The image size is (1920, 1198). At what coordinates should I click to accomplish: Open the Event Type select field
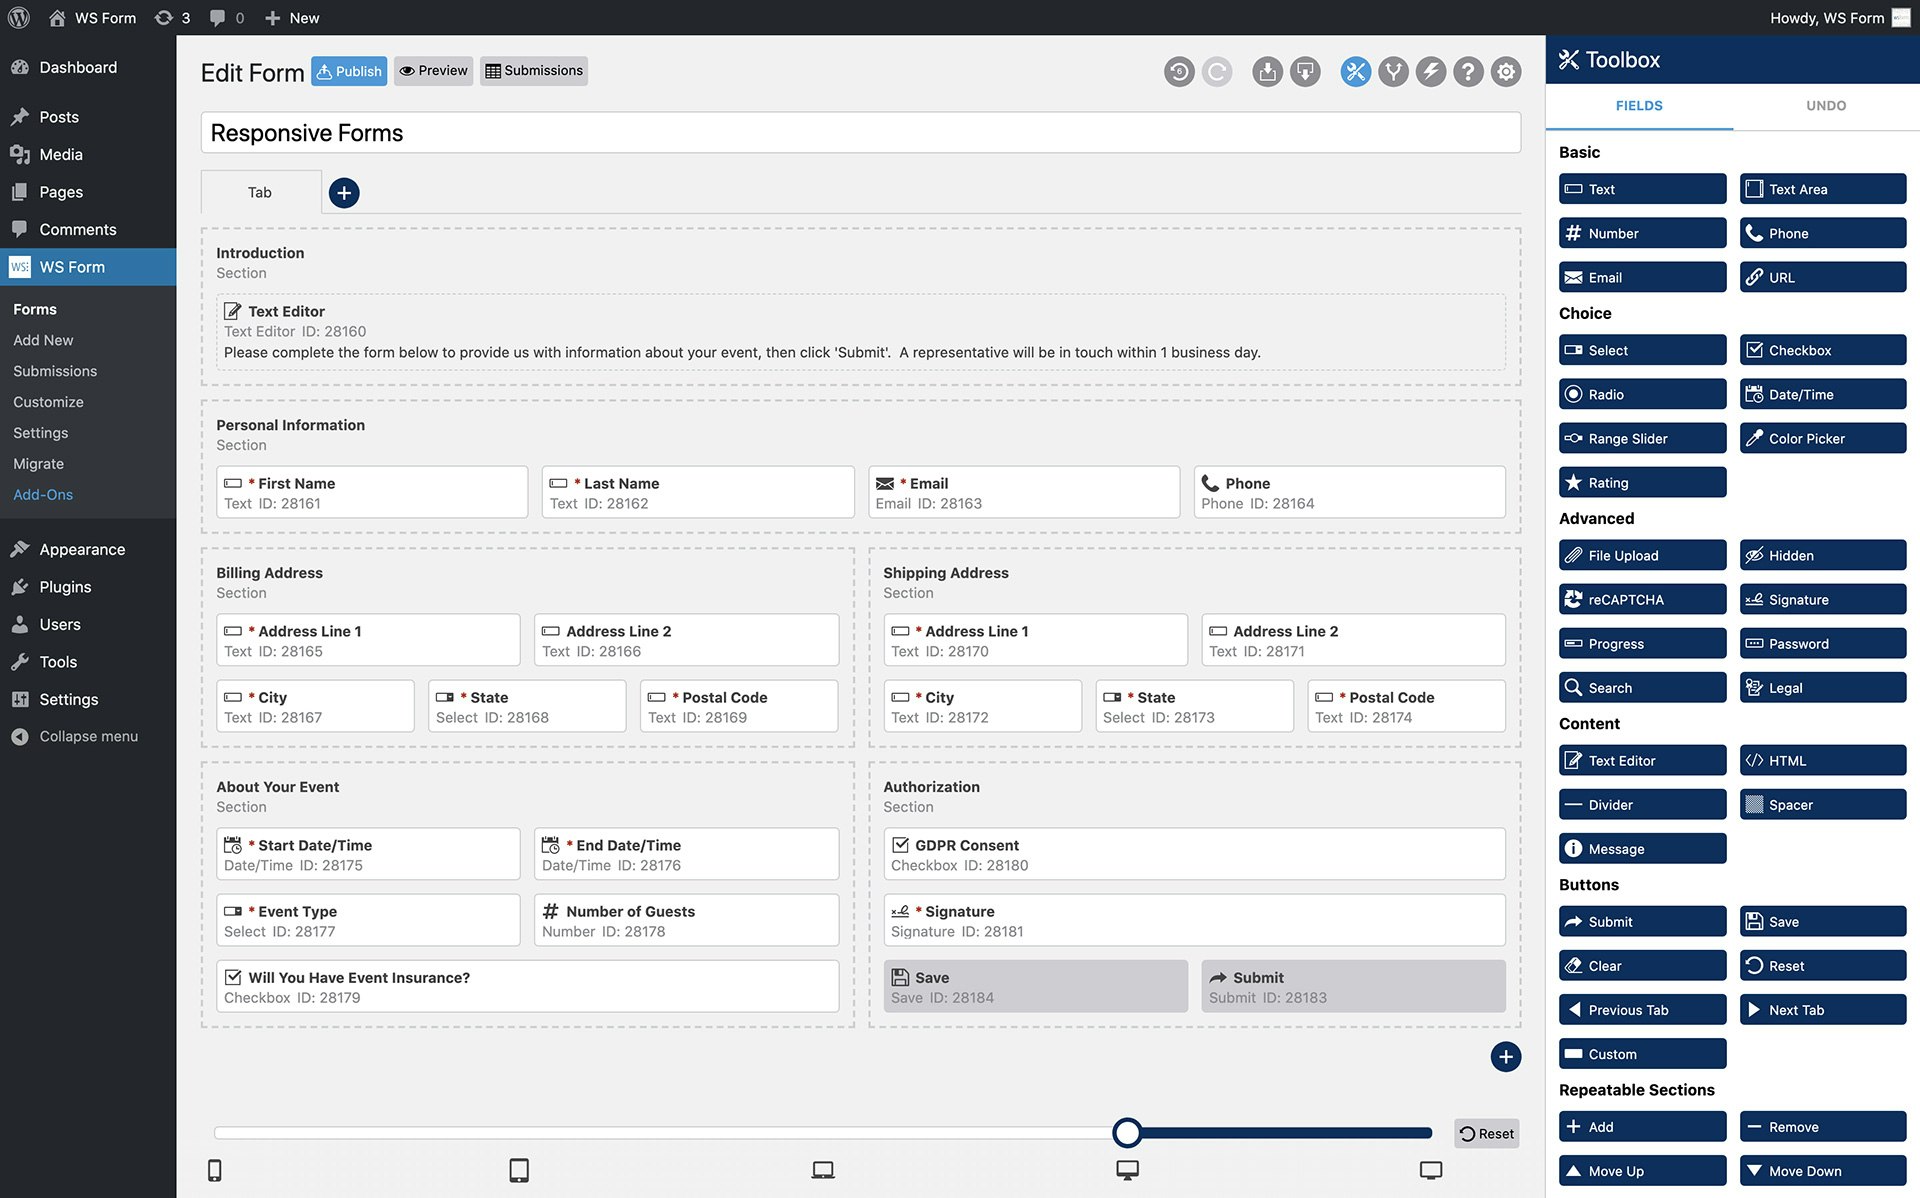367,919
